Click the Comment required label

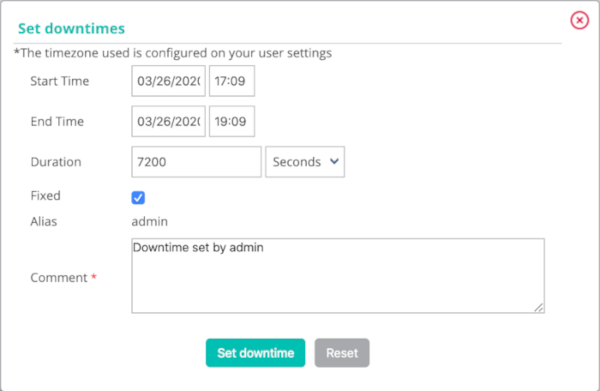[x=64, y=277]
